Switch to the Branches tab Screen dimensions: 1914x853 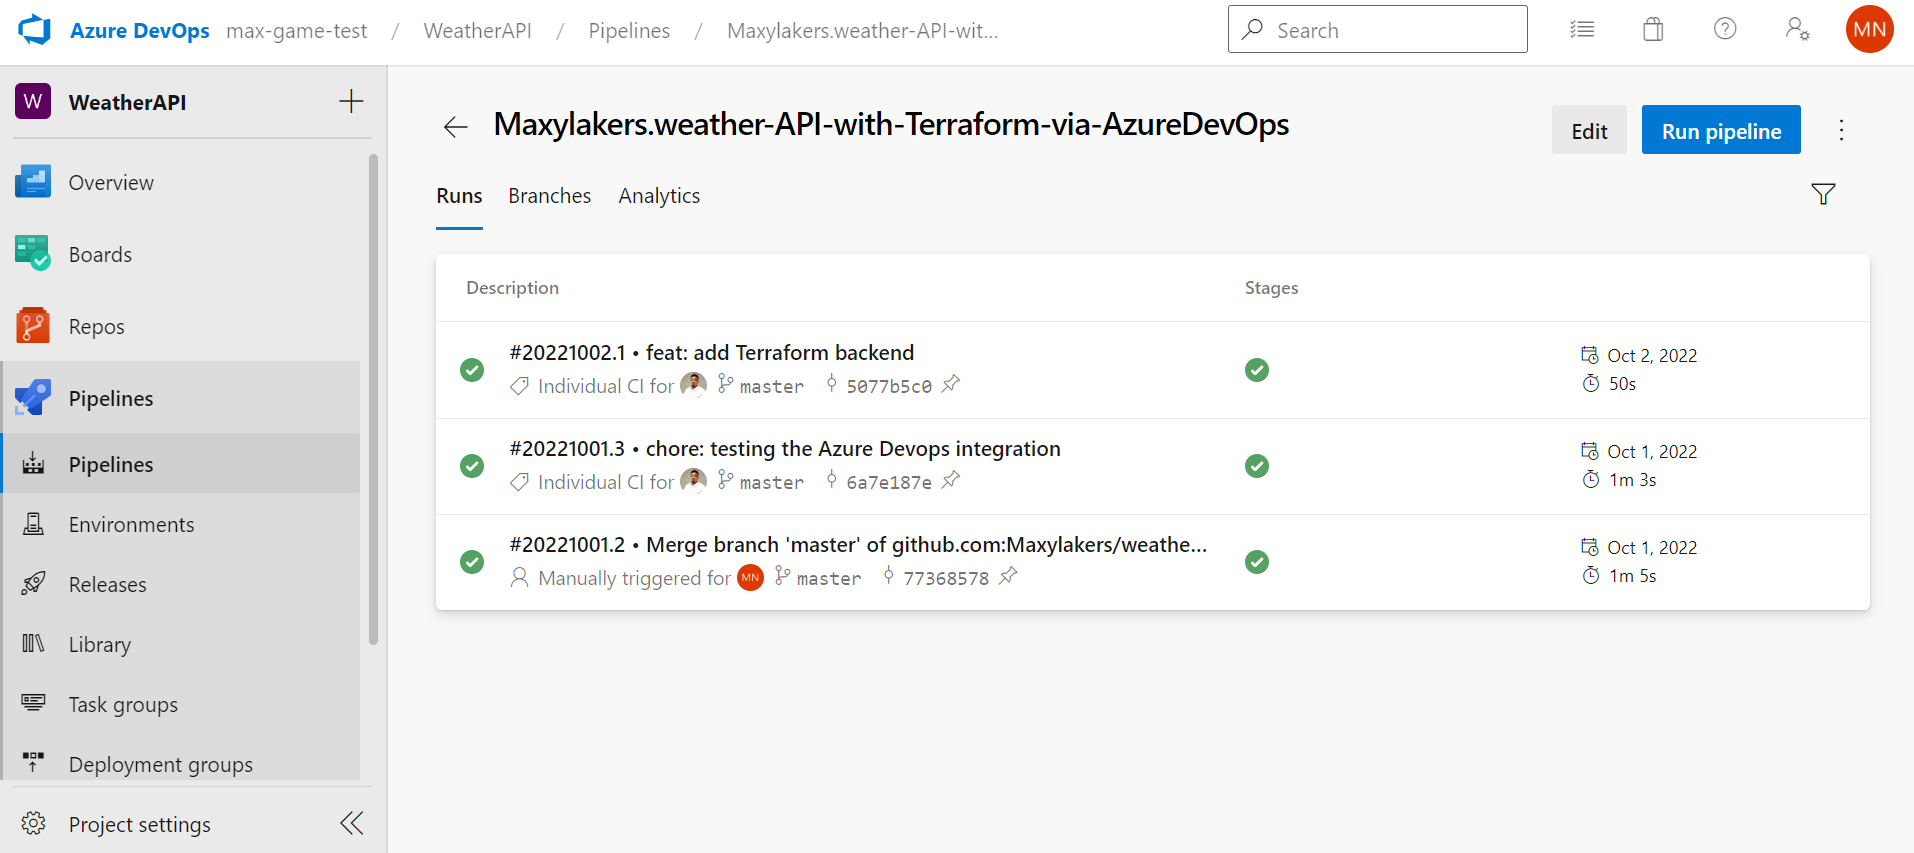point(549,196)
